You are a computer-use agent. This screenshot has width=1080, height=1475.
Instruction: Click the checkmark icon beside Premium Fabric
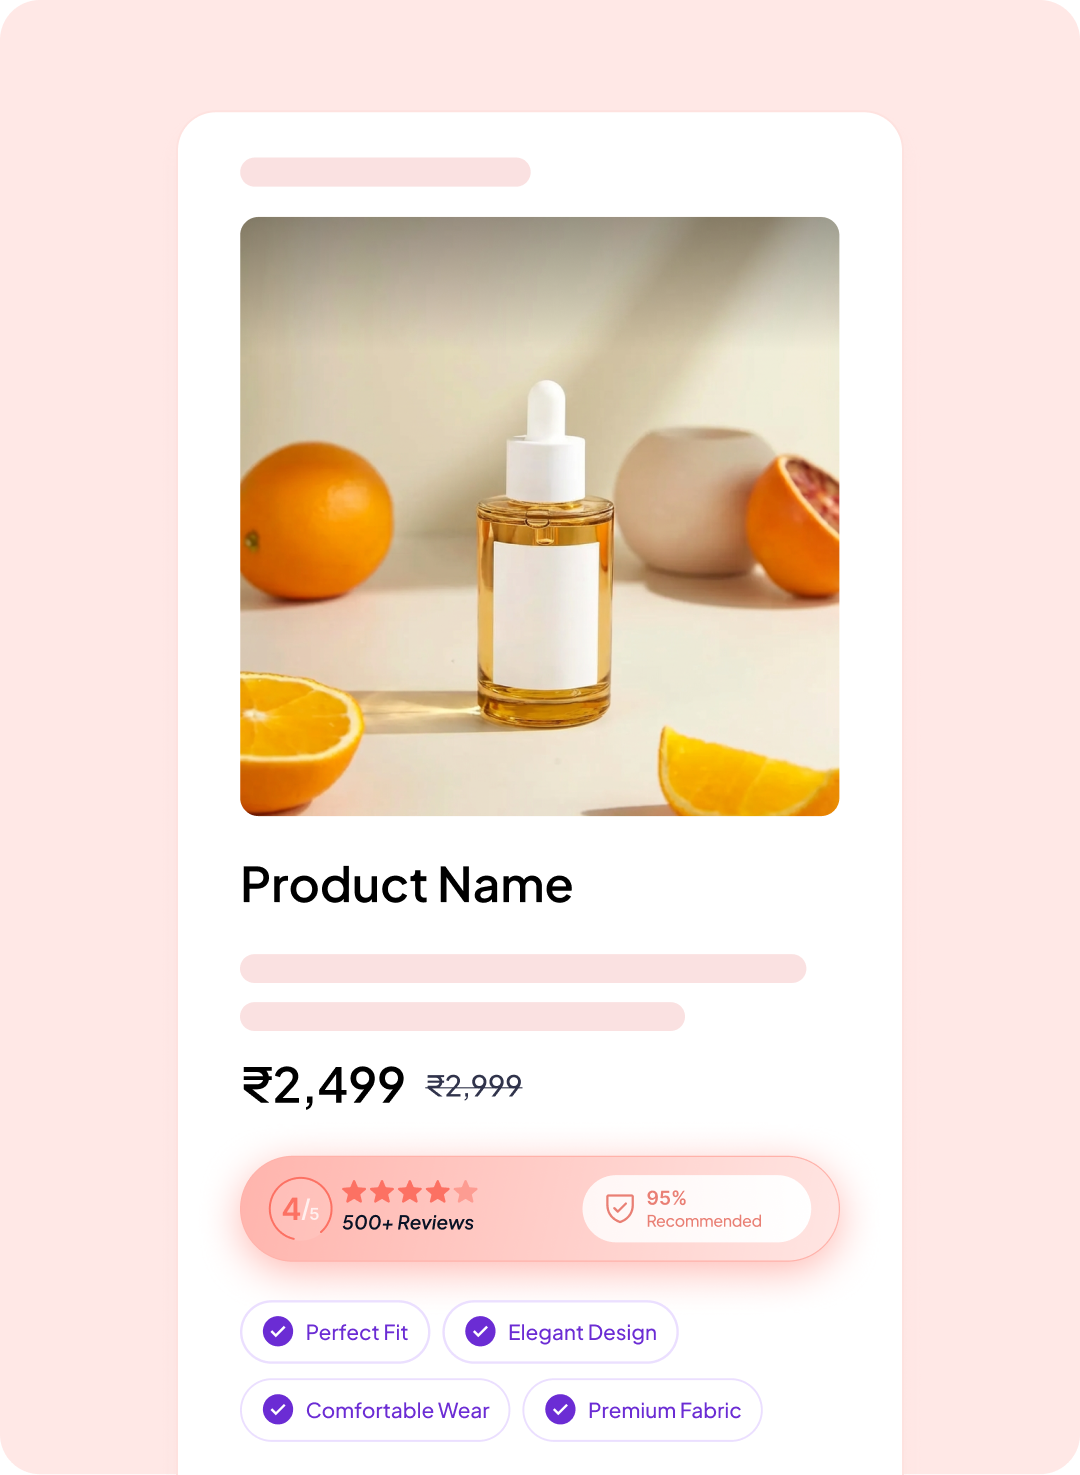560,1409
